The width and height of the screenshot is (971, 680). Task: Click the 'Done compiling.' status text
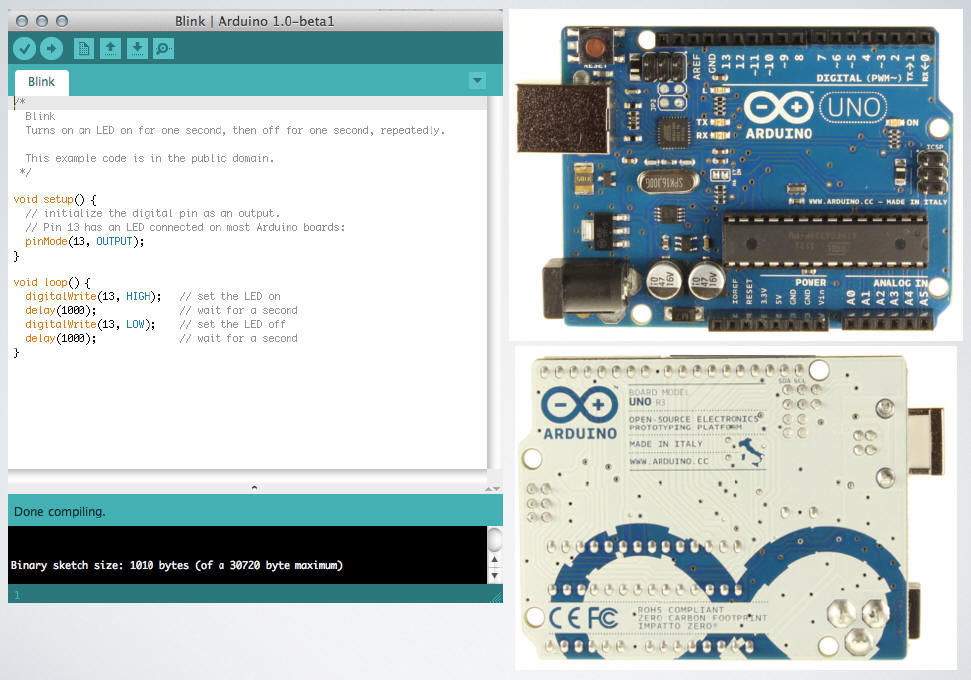tap(59, 512)
